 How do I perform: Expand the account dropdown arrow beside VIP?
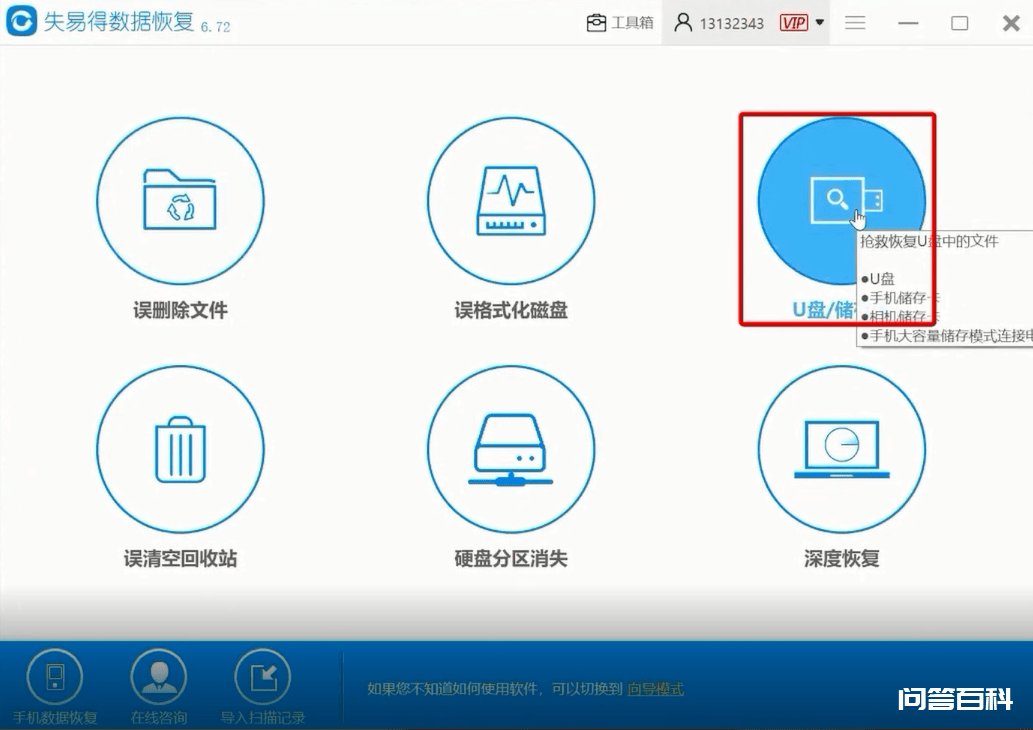tap(820, 22)
